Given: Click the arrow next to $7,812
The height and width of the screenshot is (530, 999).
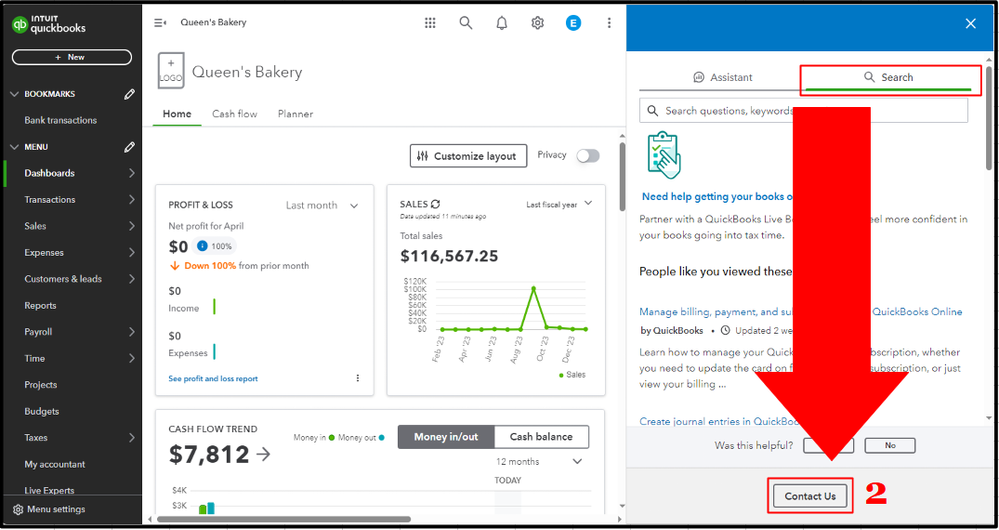Looking at the screenshot, I should 263,454.
